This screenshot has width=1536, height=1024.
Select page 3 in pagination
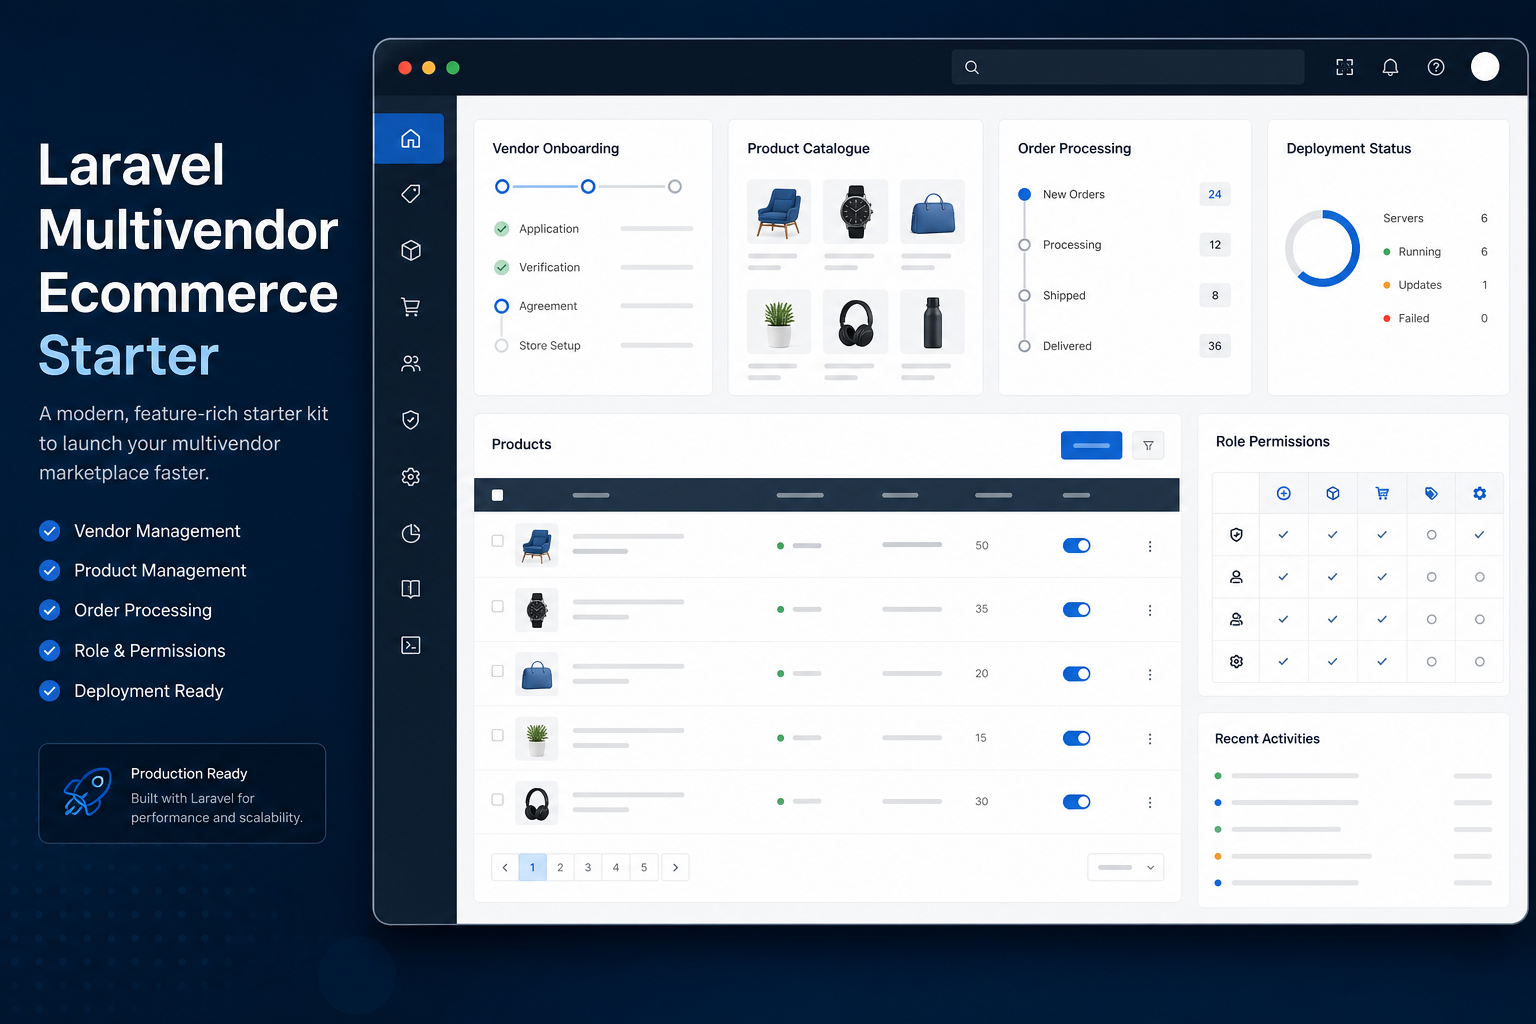coord(588,867)
